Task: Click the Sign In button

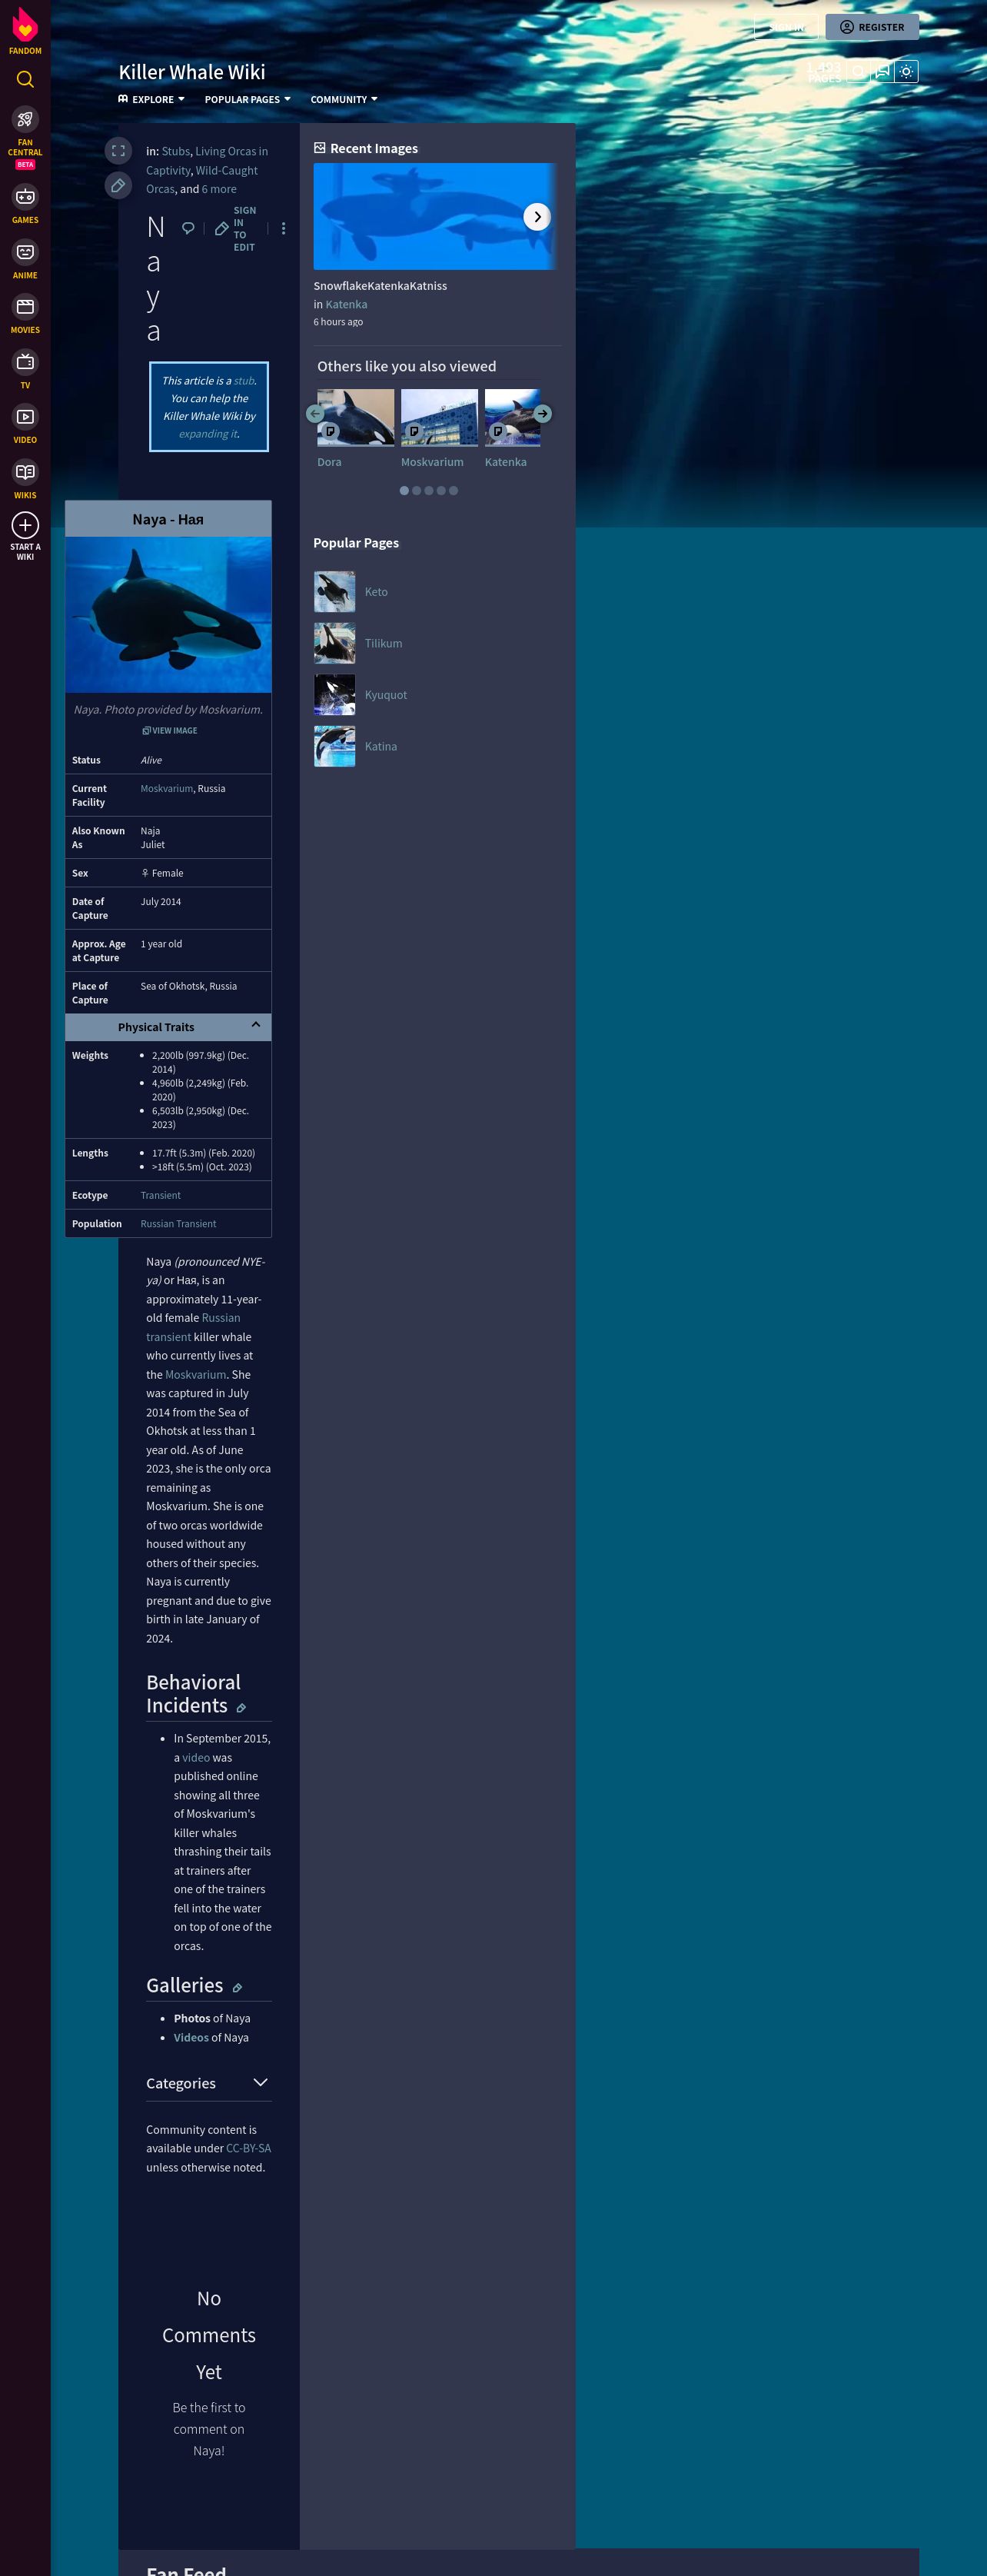Action: pyautogui.click(x=786, y=27)
